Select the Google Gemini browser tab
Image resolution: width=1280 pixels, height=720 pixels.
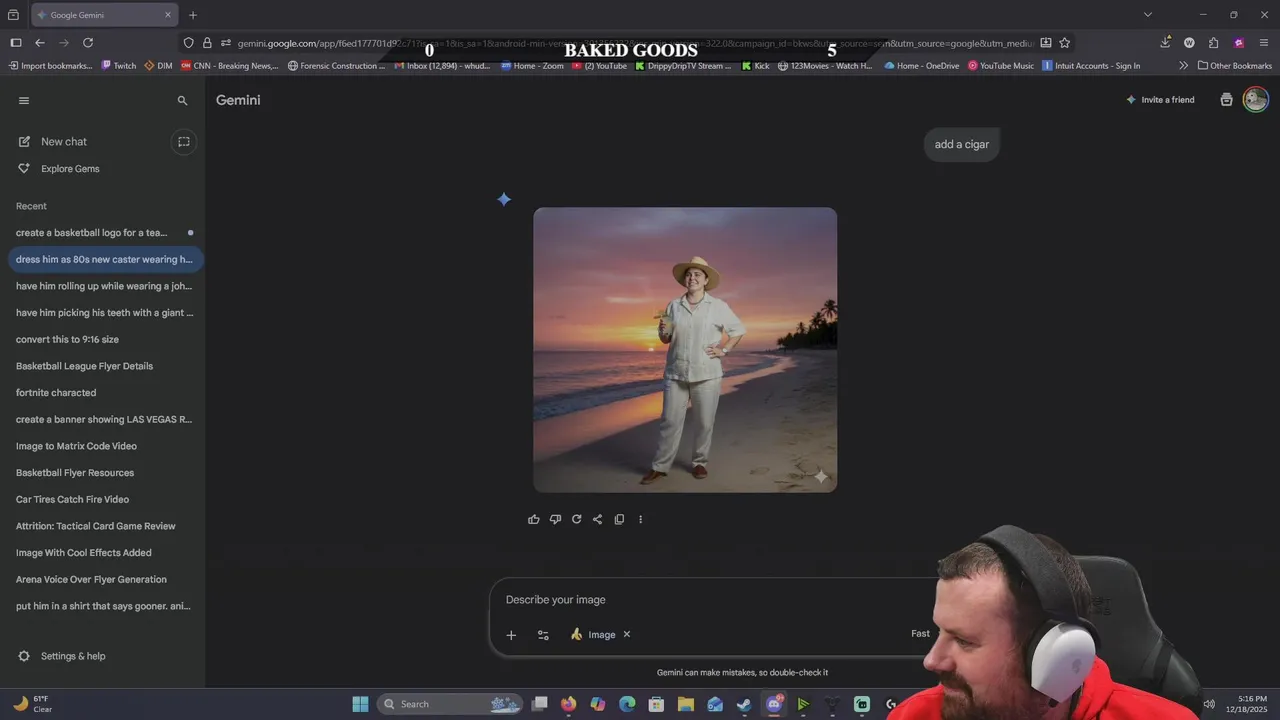(x=105, y=15)
